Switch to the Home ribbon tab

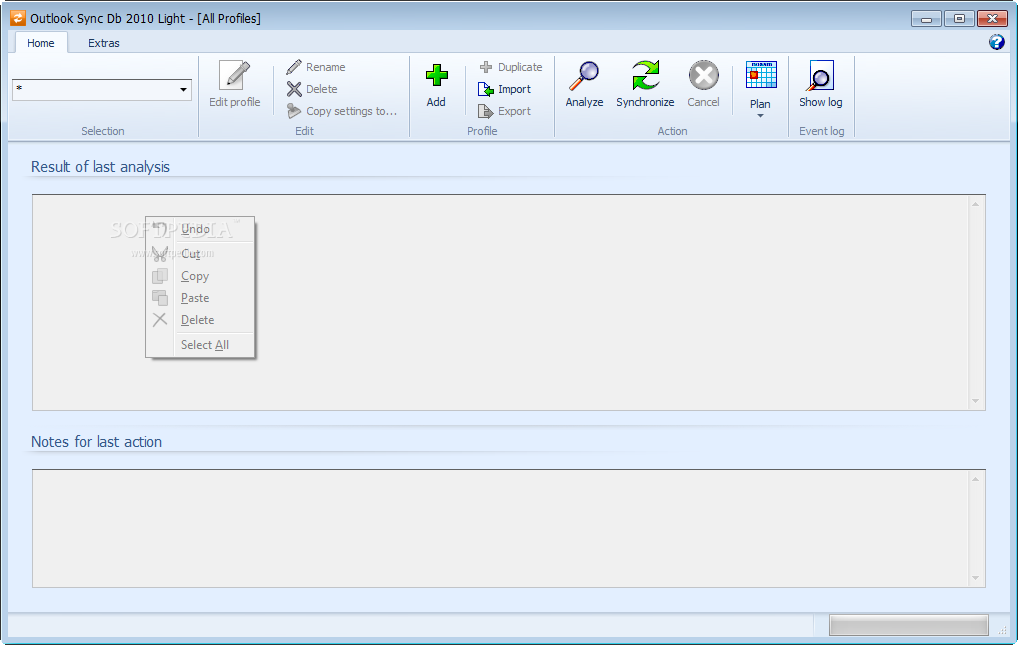pyautogui.click(x=41, y=43)
